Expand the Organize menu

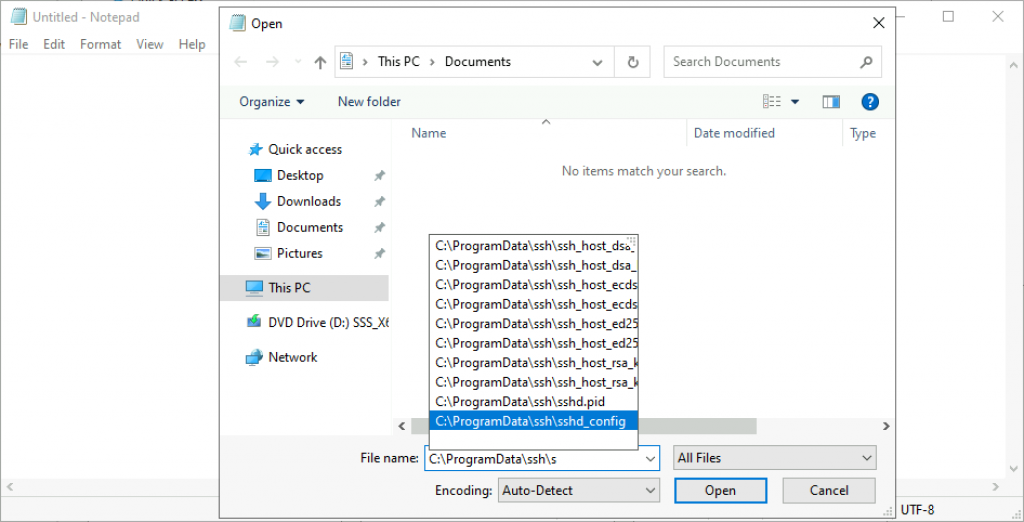(x=272, y=101)
